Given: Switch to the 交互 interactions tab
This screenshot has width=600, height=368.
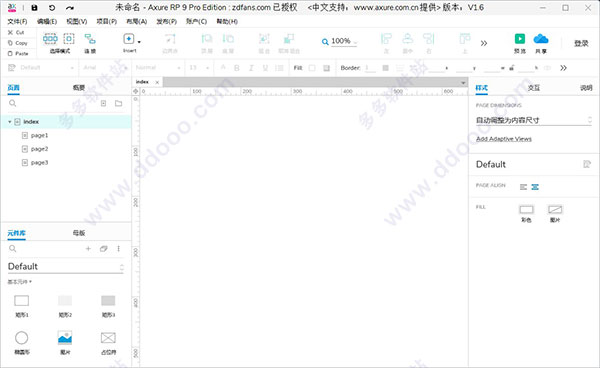Looking at the screenshot, I should coord(533,88).
